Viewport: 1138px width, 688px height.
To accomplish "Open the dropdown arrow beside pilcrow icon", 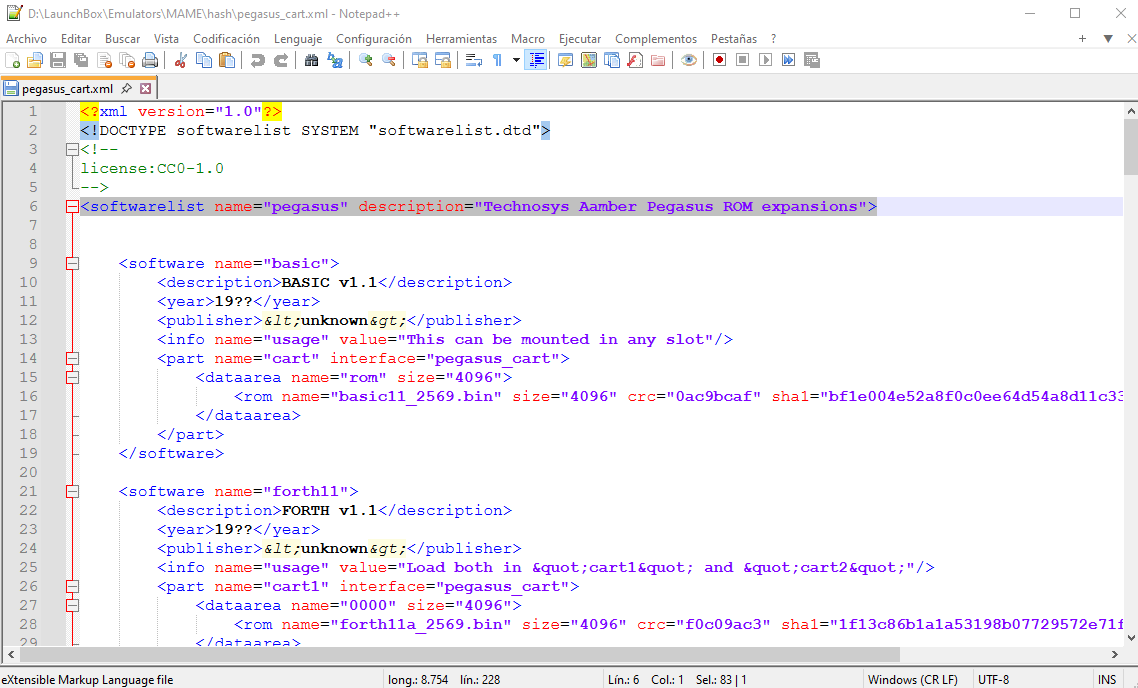I will 516,60.
